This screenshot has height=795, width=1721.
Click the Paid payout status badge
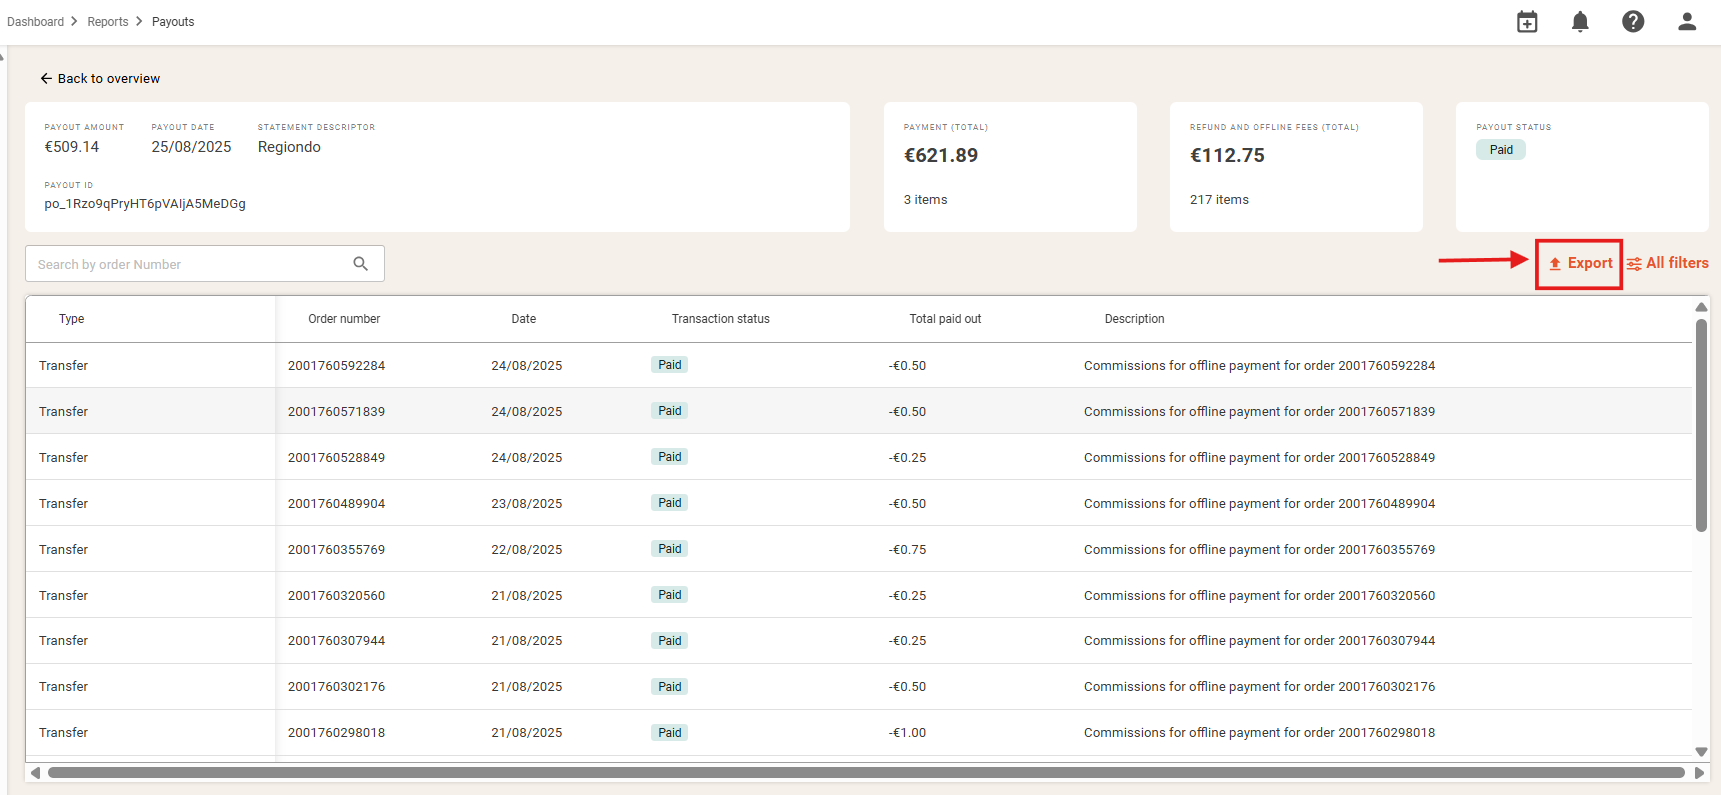[1501, 150]
